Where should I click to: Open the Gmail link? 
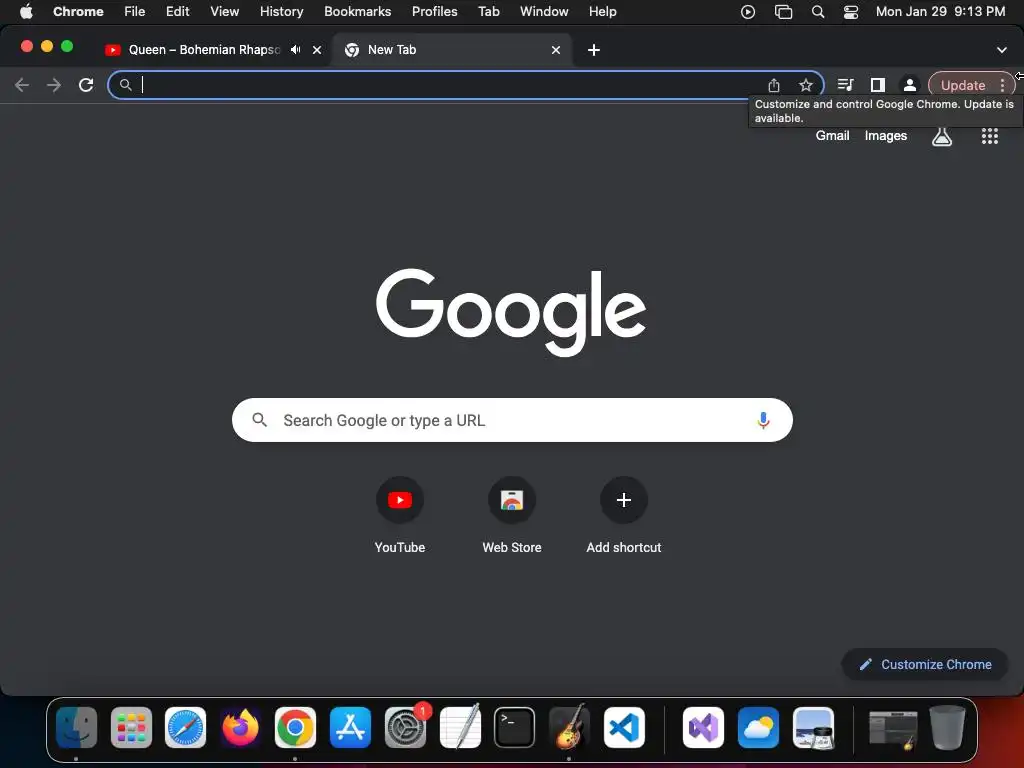(832, 136)
